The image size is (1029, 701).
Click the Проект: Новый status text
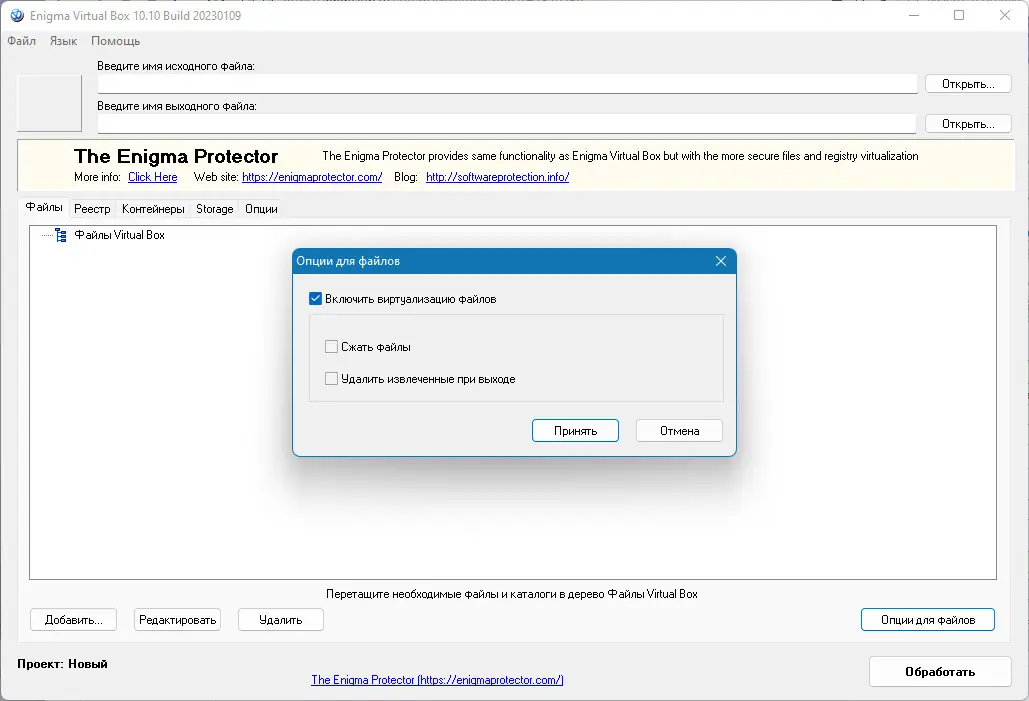point(62,664)
